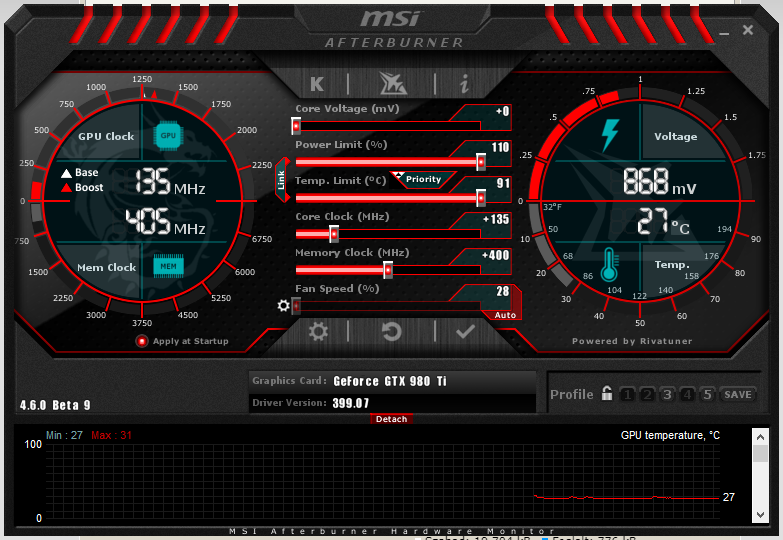
Task: Click the 405 MHz mem clock reading
Action: [165, 222]
